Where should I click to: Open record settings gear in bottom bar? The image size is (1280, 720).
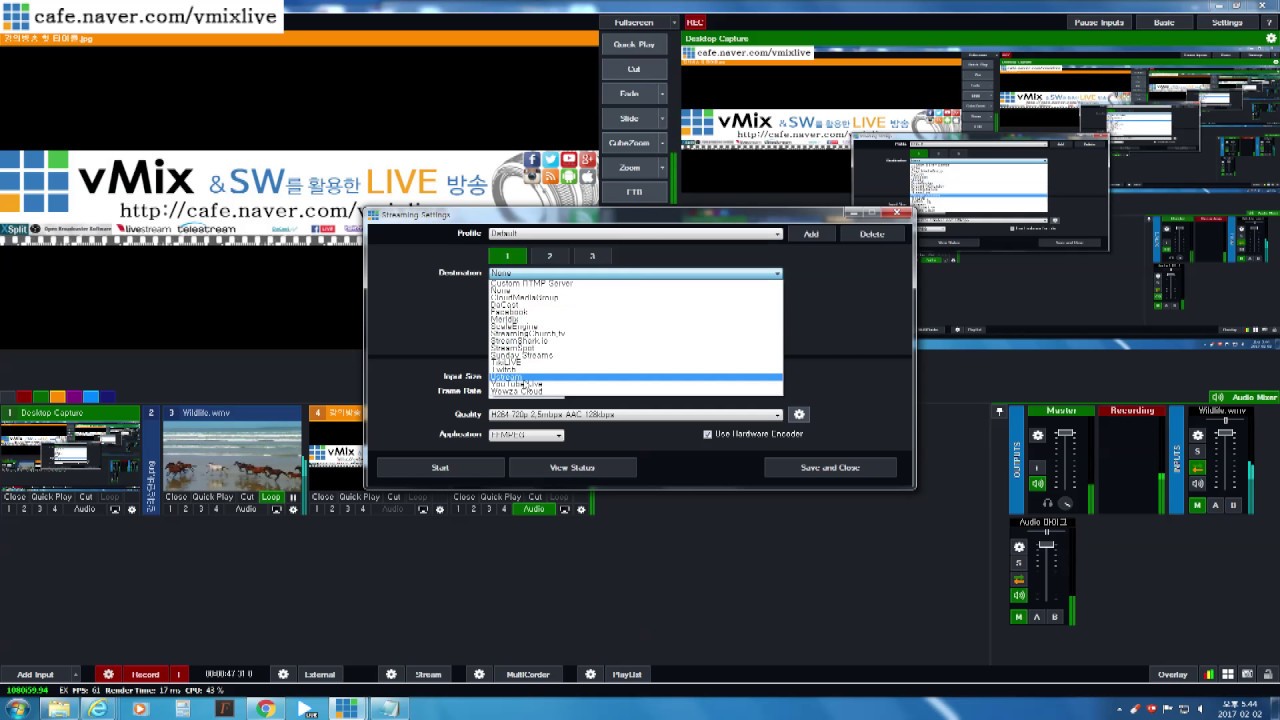pyautogui.click(x=108, y=674)
